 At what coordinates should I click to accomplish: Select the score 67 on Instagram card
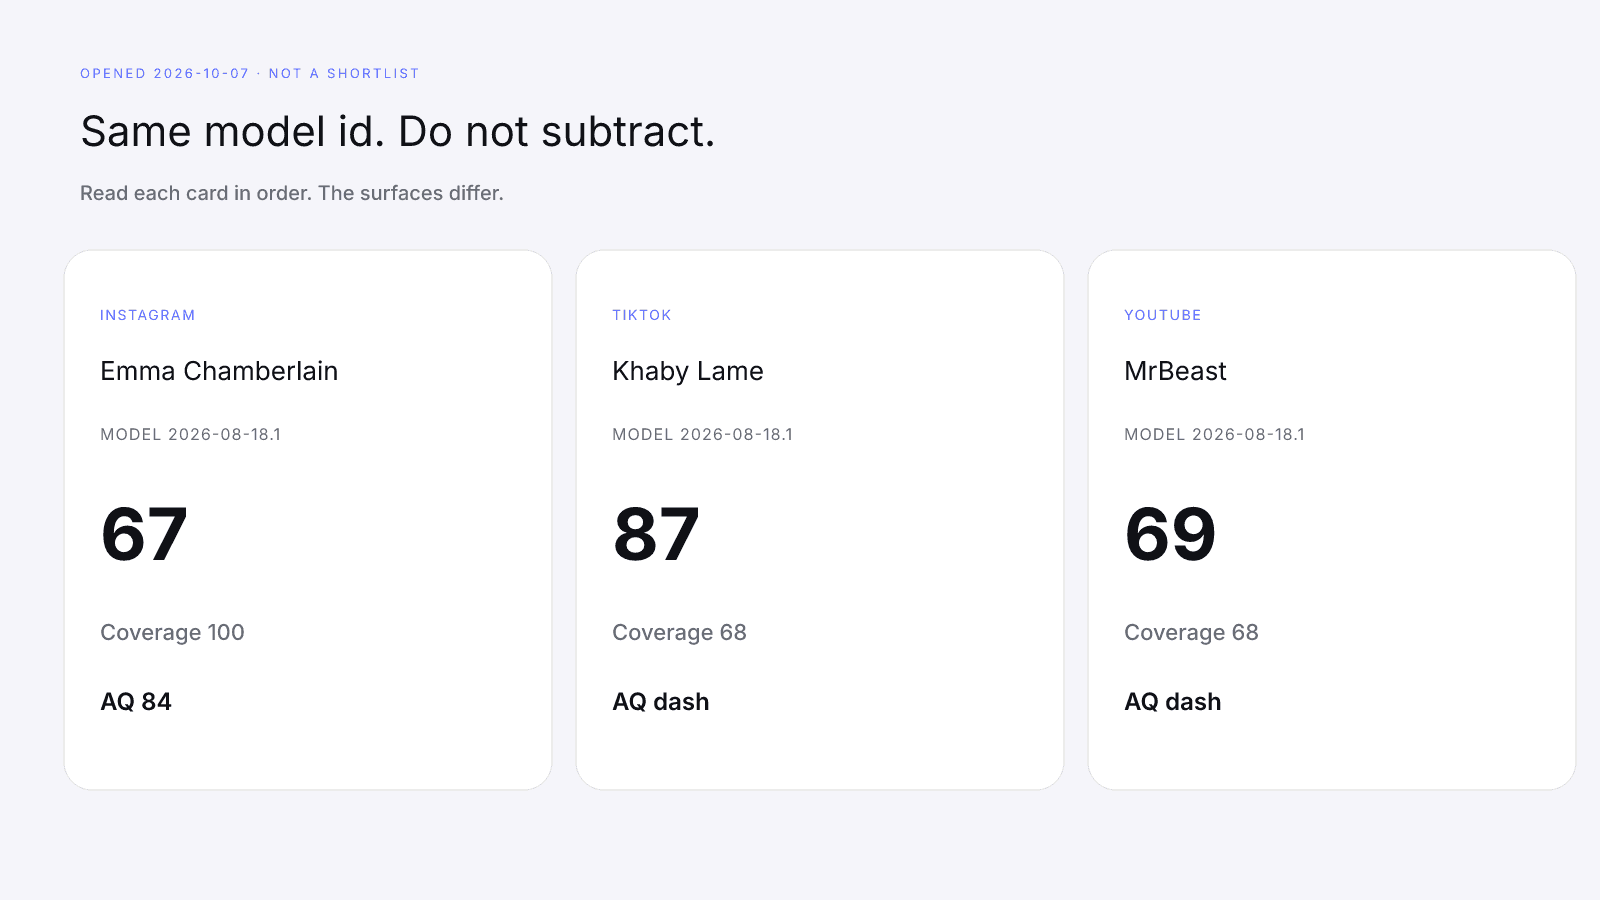point(144,534)
